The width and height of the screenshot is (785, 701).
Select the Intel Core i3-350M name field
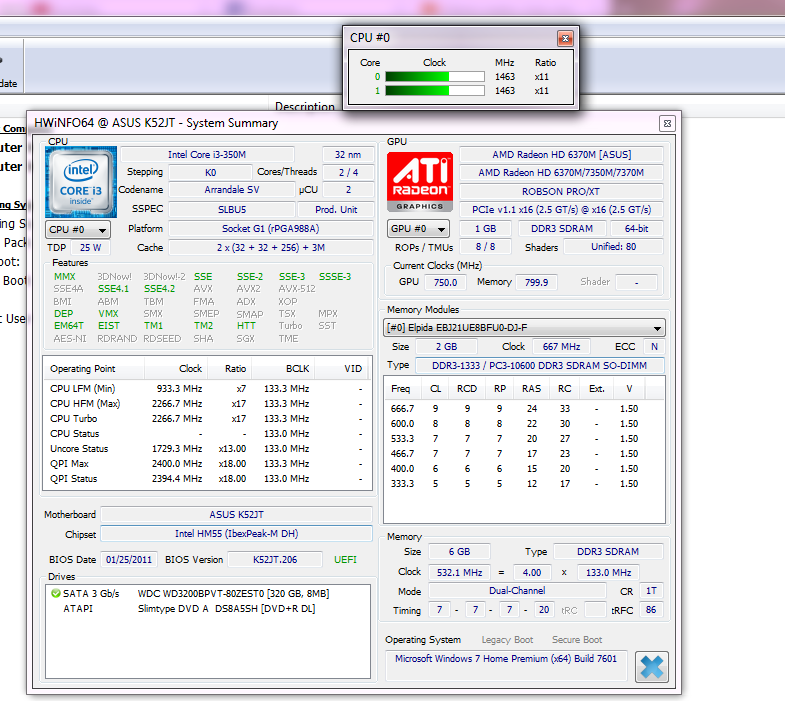tap(207, 155)
